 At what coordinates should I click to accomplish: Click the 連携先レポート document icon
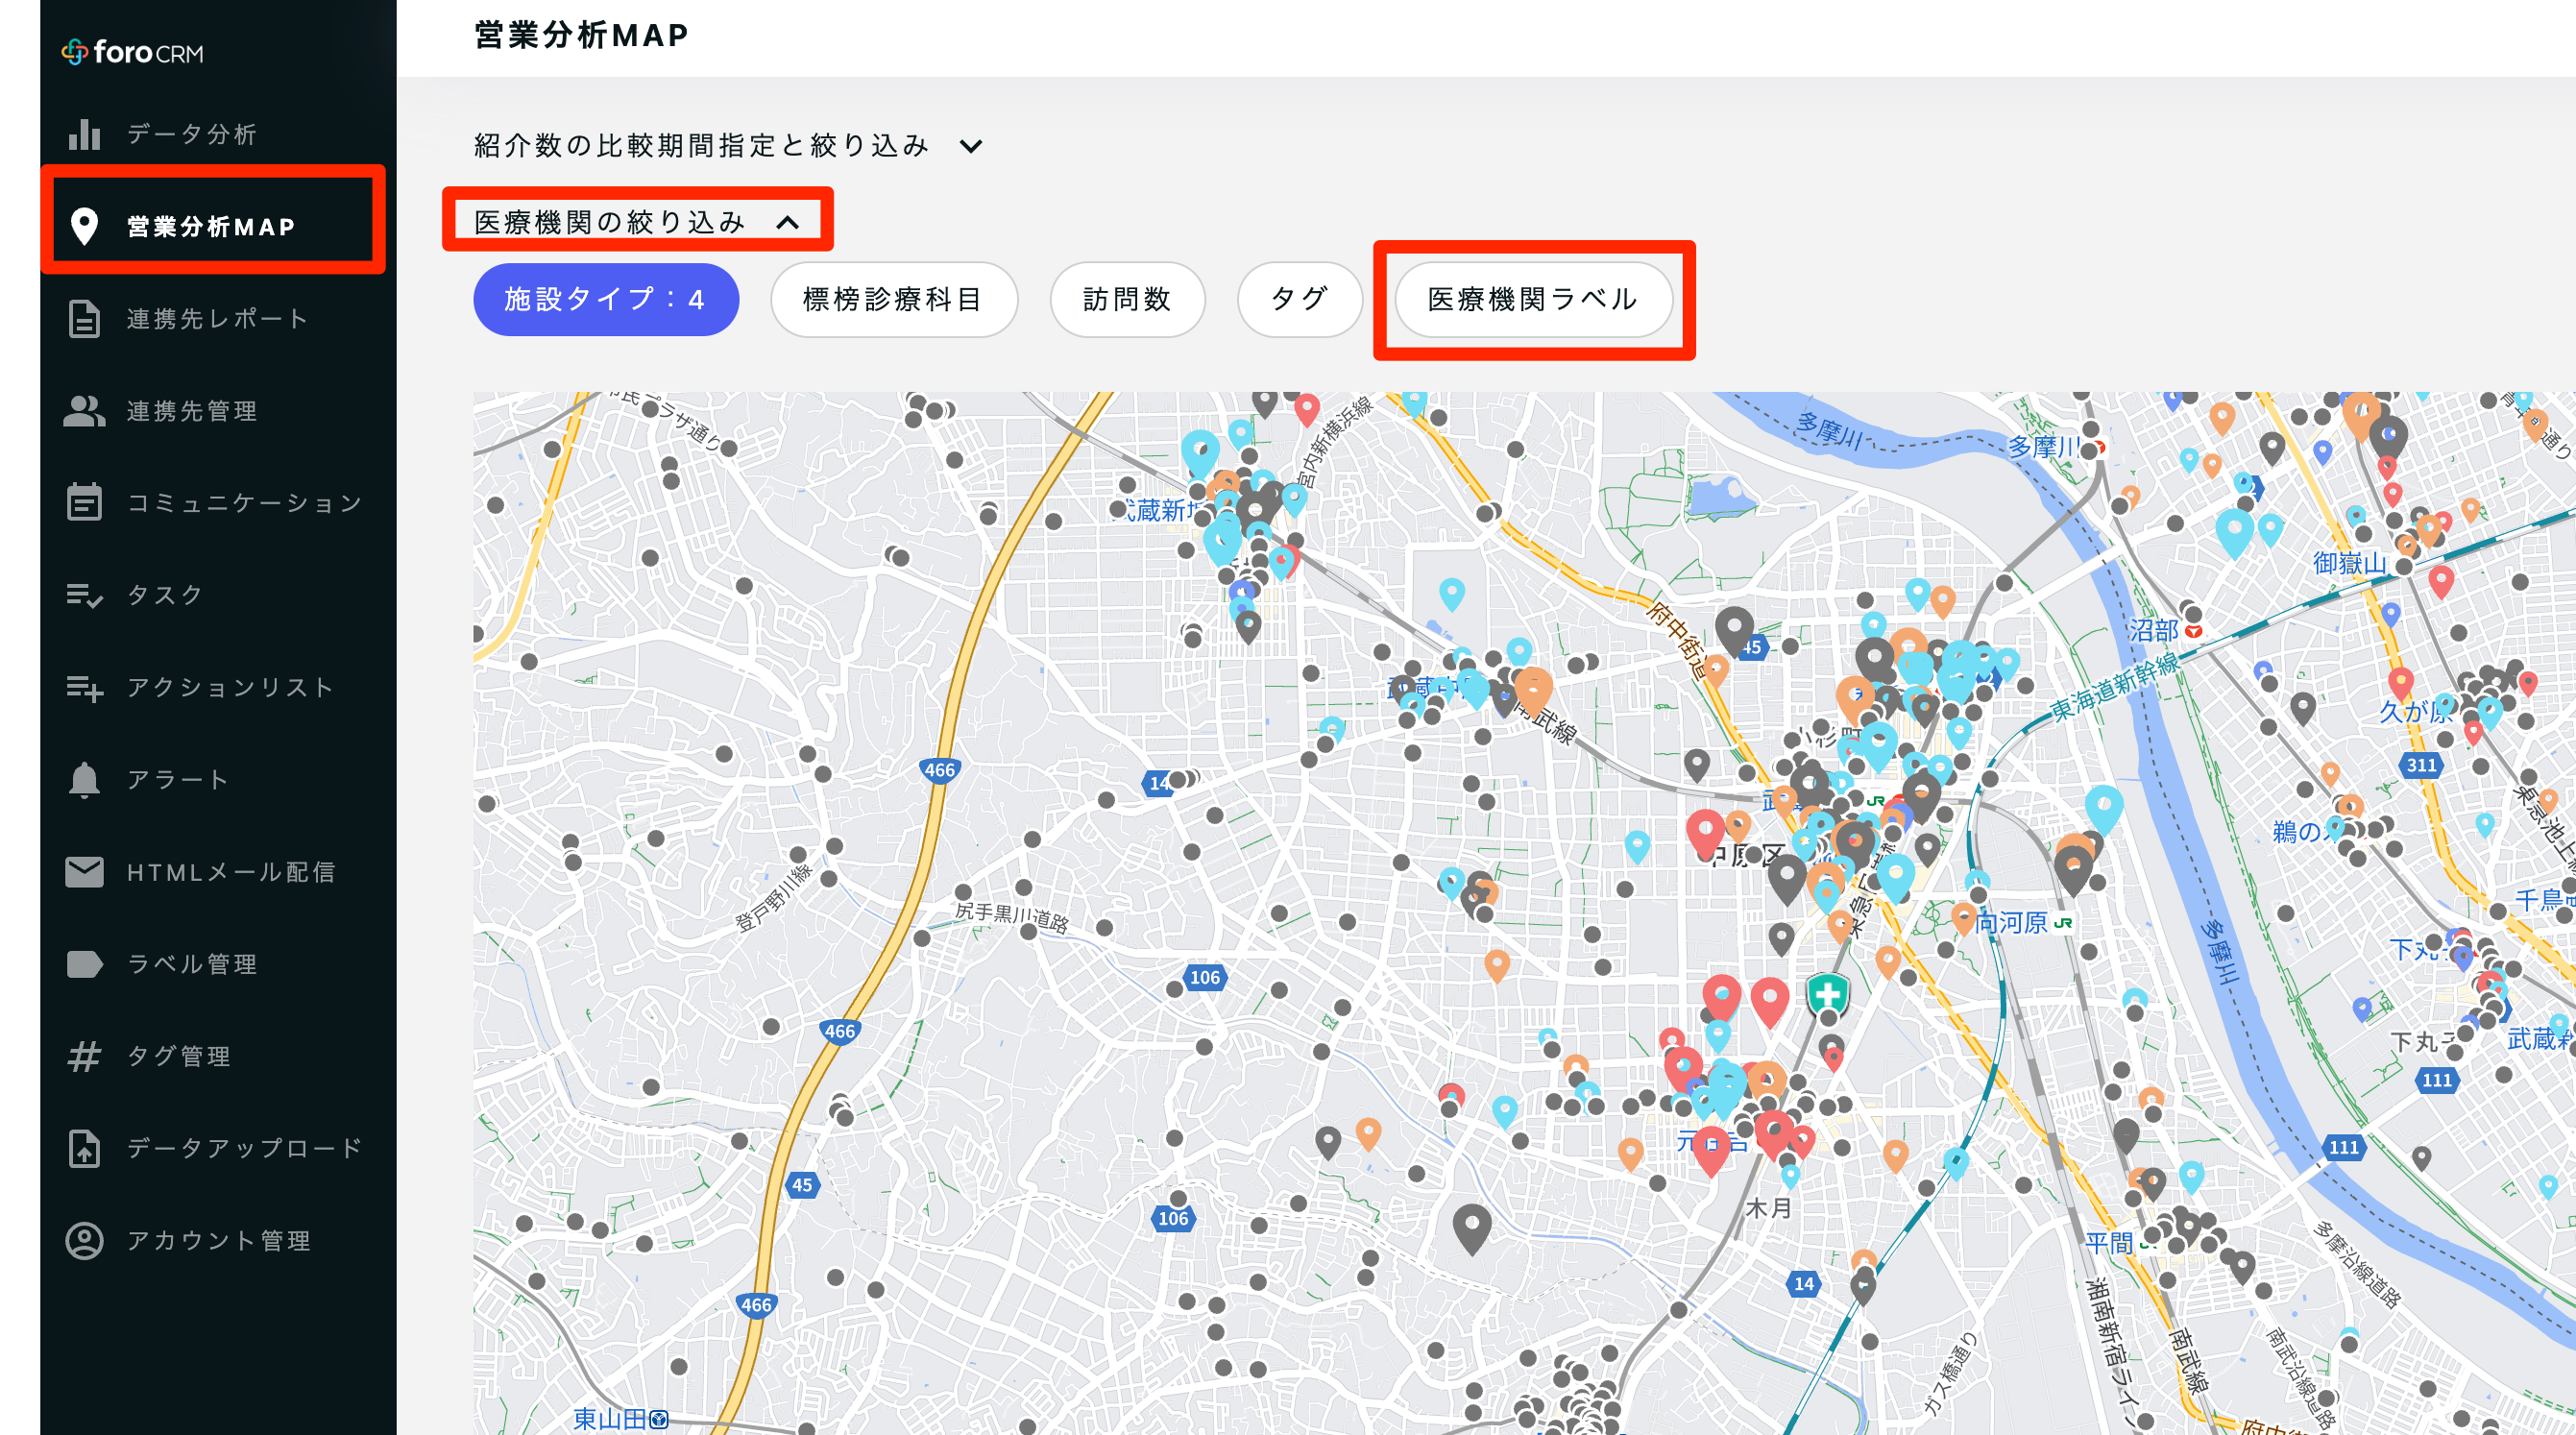pyautogui.click(x=84, y=319)
